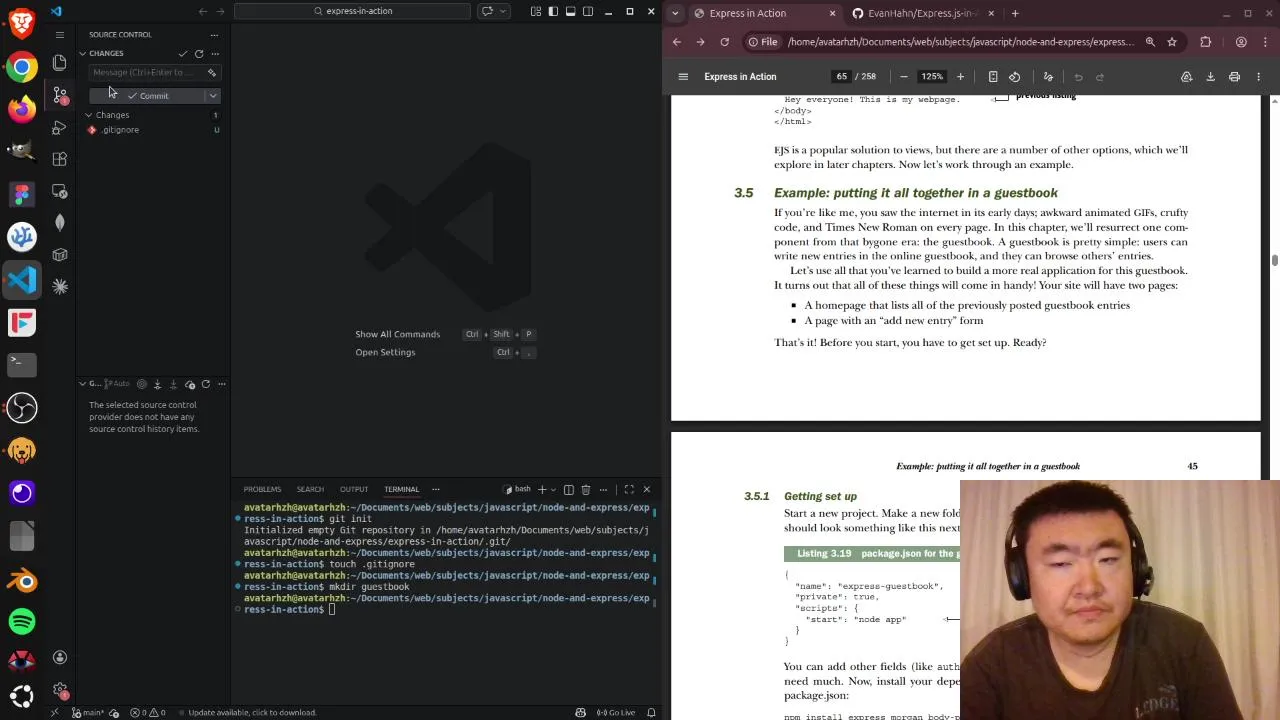The height and width of the screenshot is (720, 1280).
Task: Open the Source Control views ellipsis menu
Action: point(214,34)
